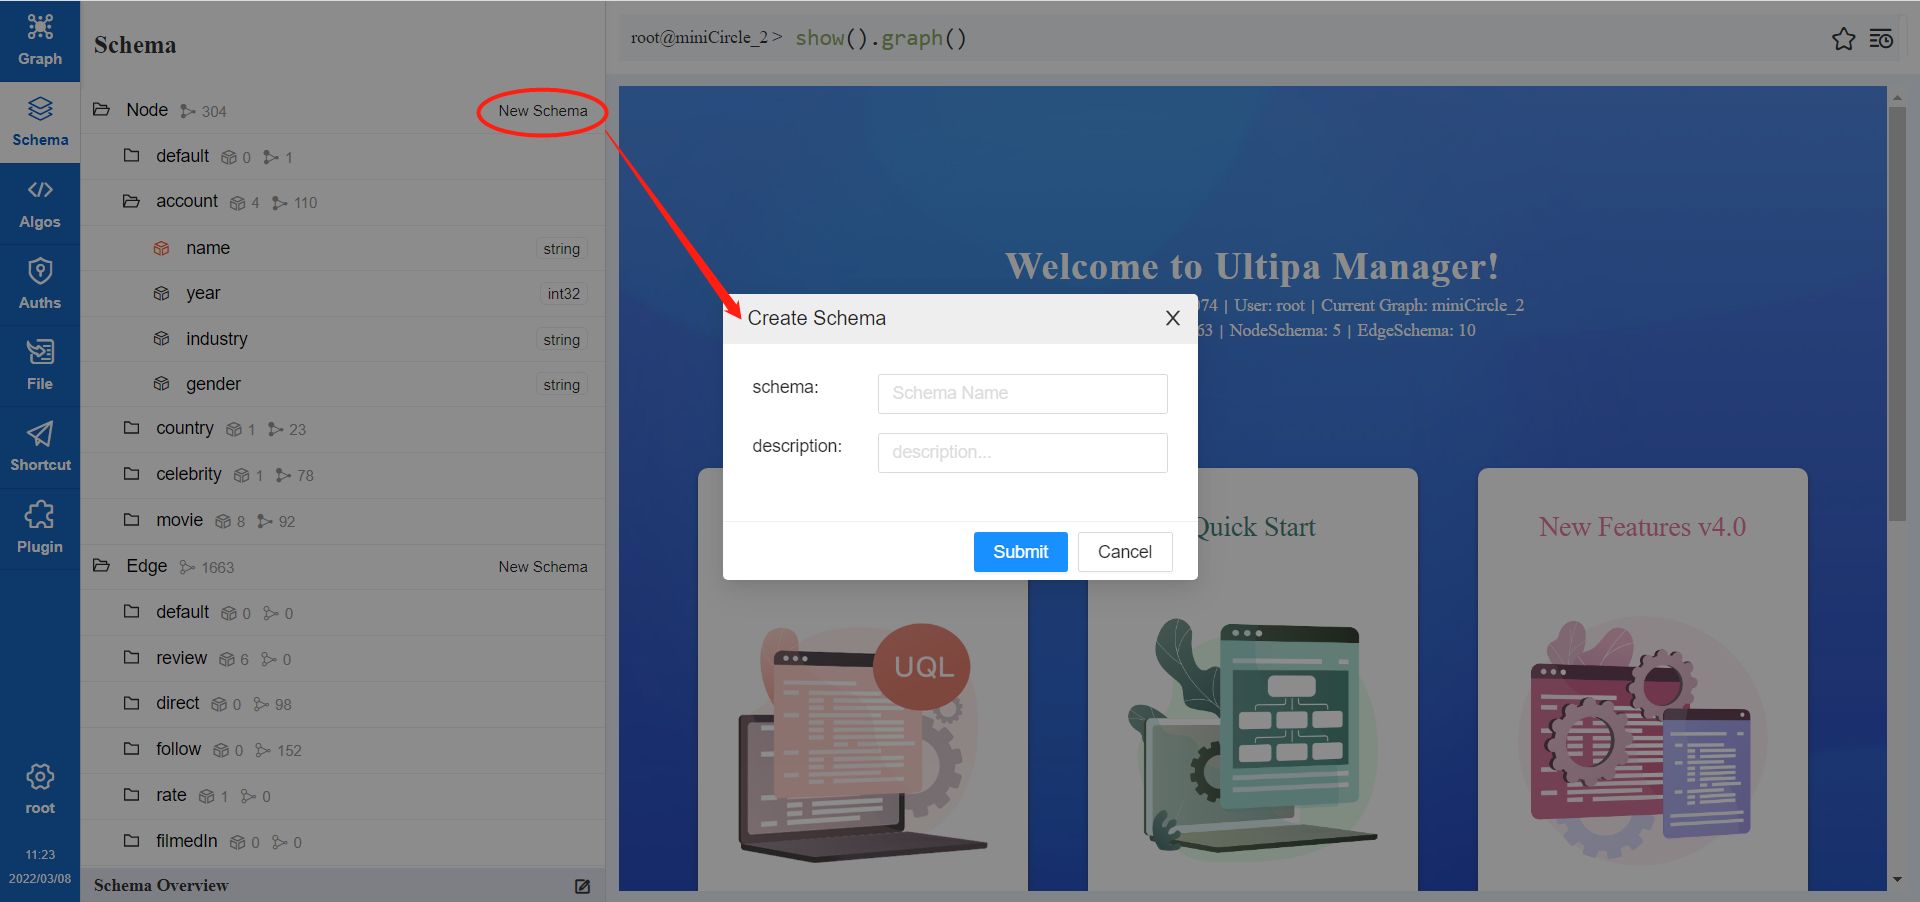This screenshot has height=902, width=1920.
Task: Click the year property cube icon
Action: coord(161,293)
